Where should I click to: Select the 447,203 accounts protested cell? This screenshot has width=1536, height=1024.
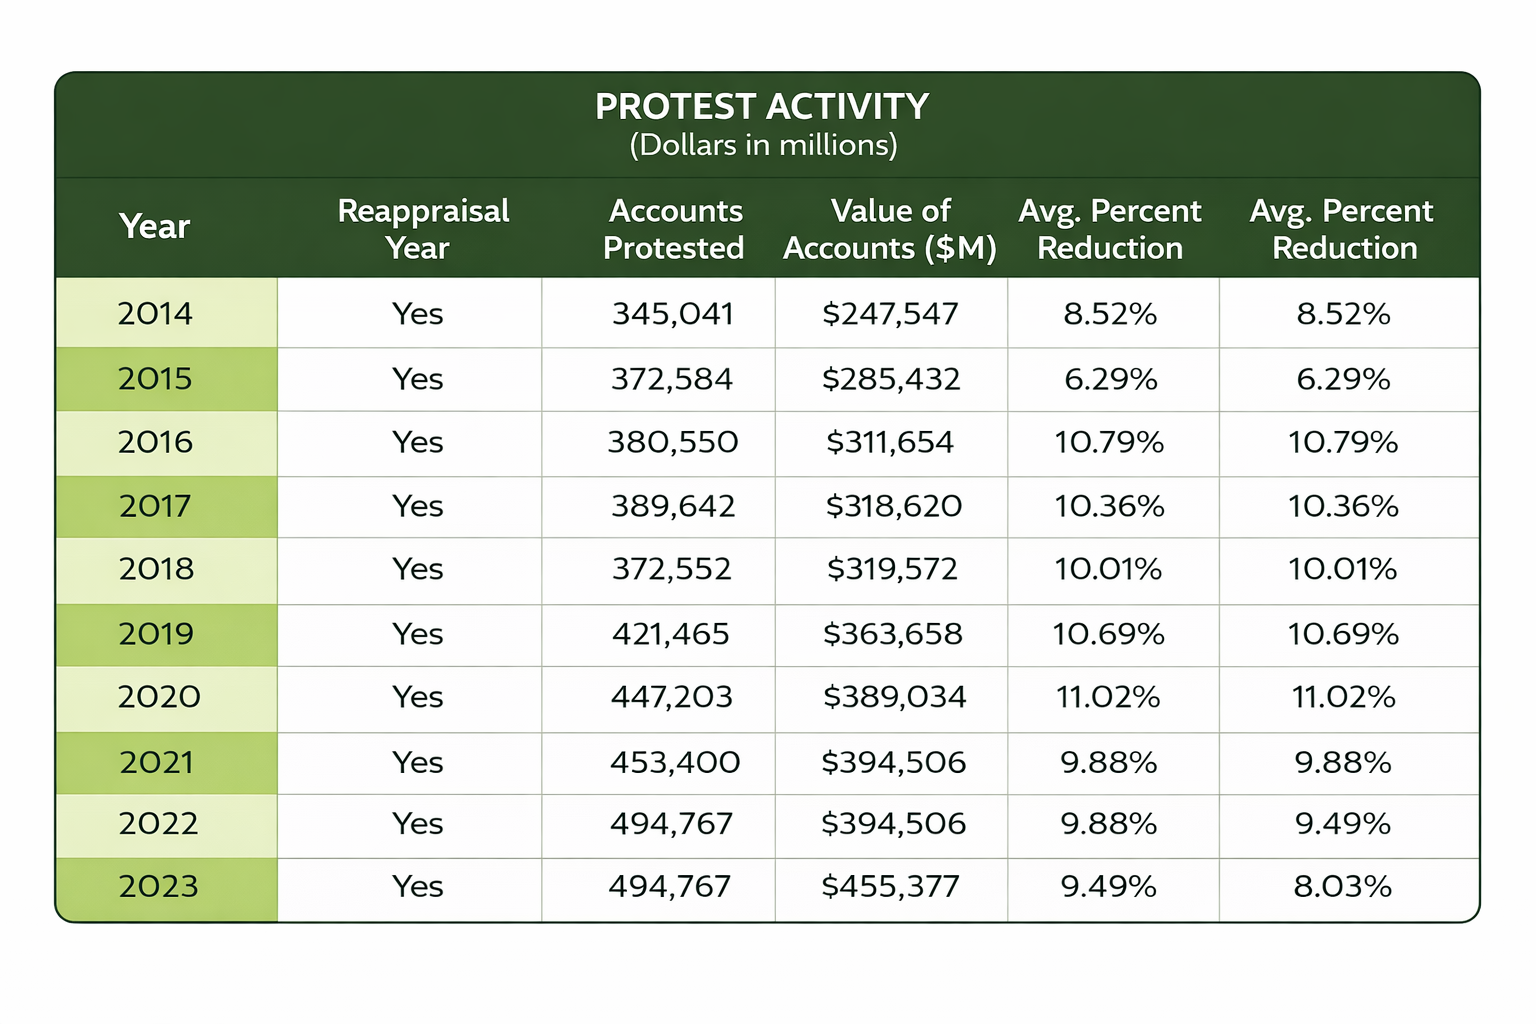(672, 697)
